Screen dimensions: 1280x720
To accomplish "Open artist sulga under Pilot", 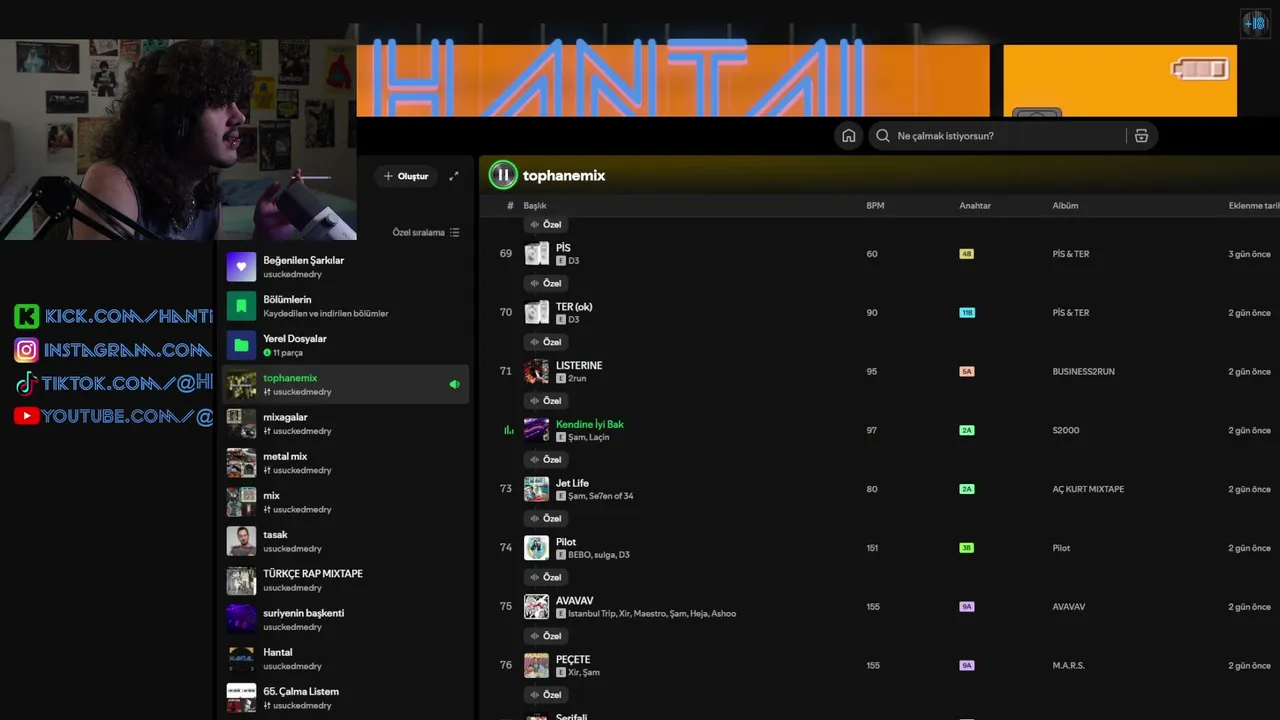I will point(605,555).
